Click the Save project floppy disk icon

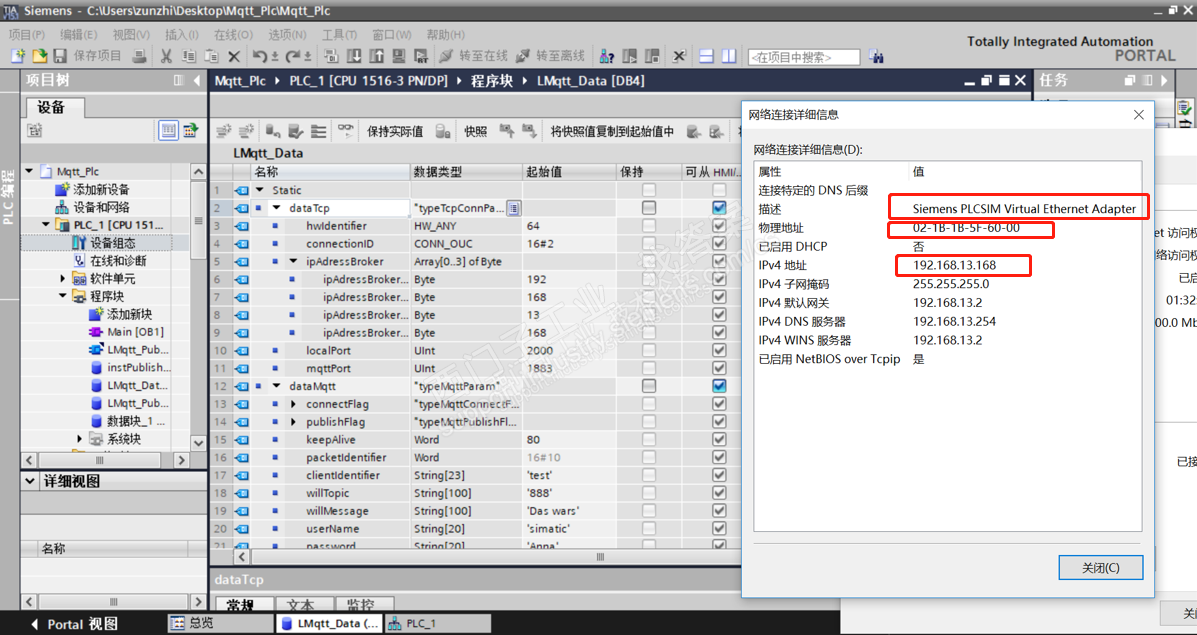pos(60,56)
